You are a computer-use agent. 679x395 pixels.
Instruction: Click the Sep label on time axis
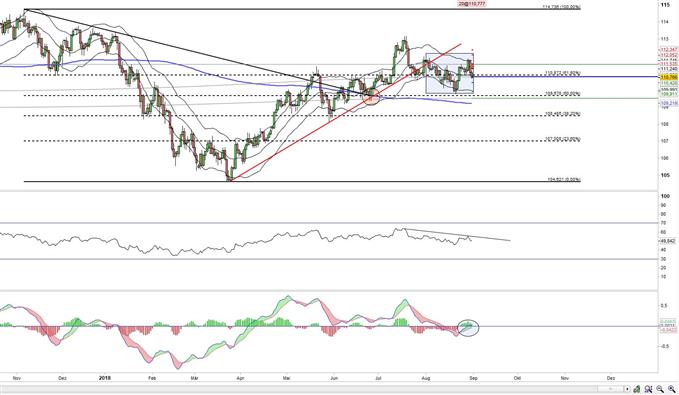click(x=473, y=378)
